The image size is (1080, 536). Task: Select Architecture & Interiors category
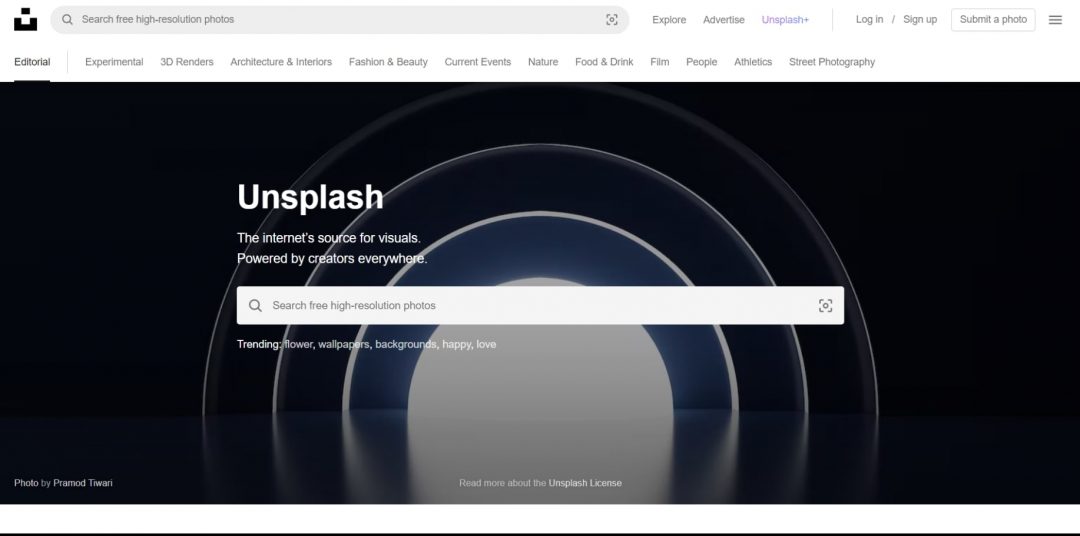pyautogui.click(x=281, y=62)
